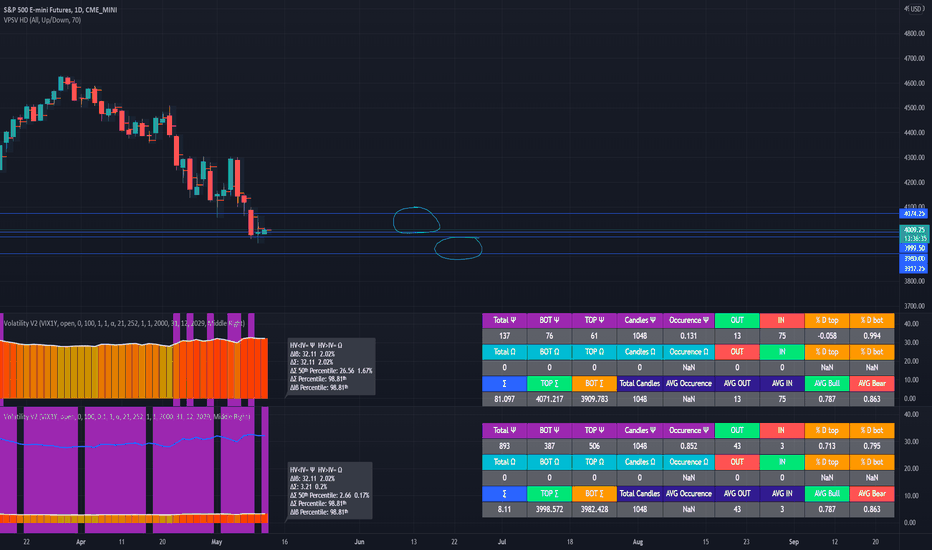
Task: Click the 16 date on time axis
Action: click(x=285, y=542)
